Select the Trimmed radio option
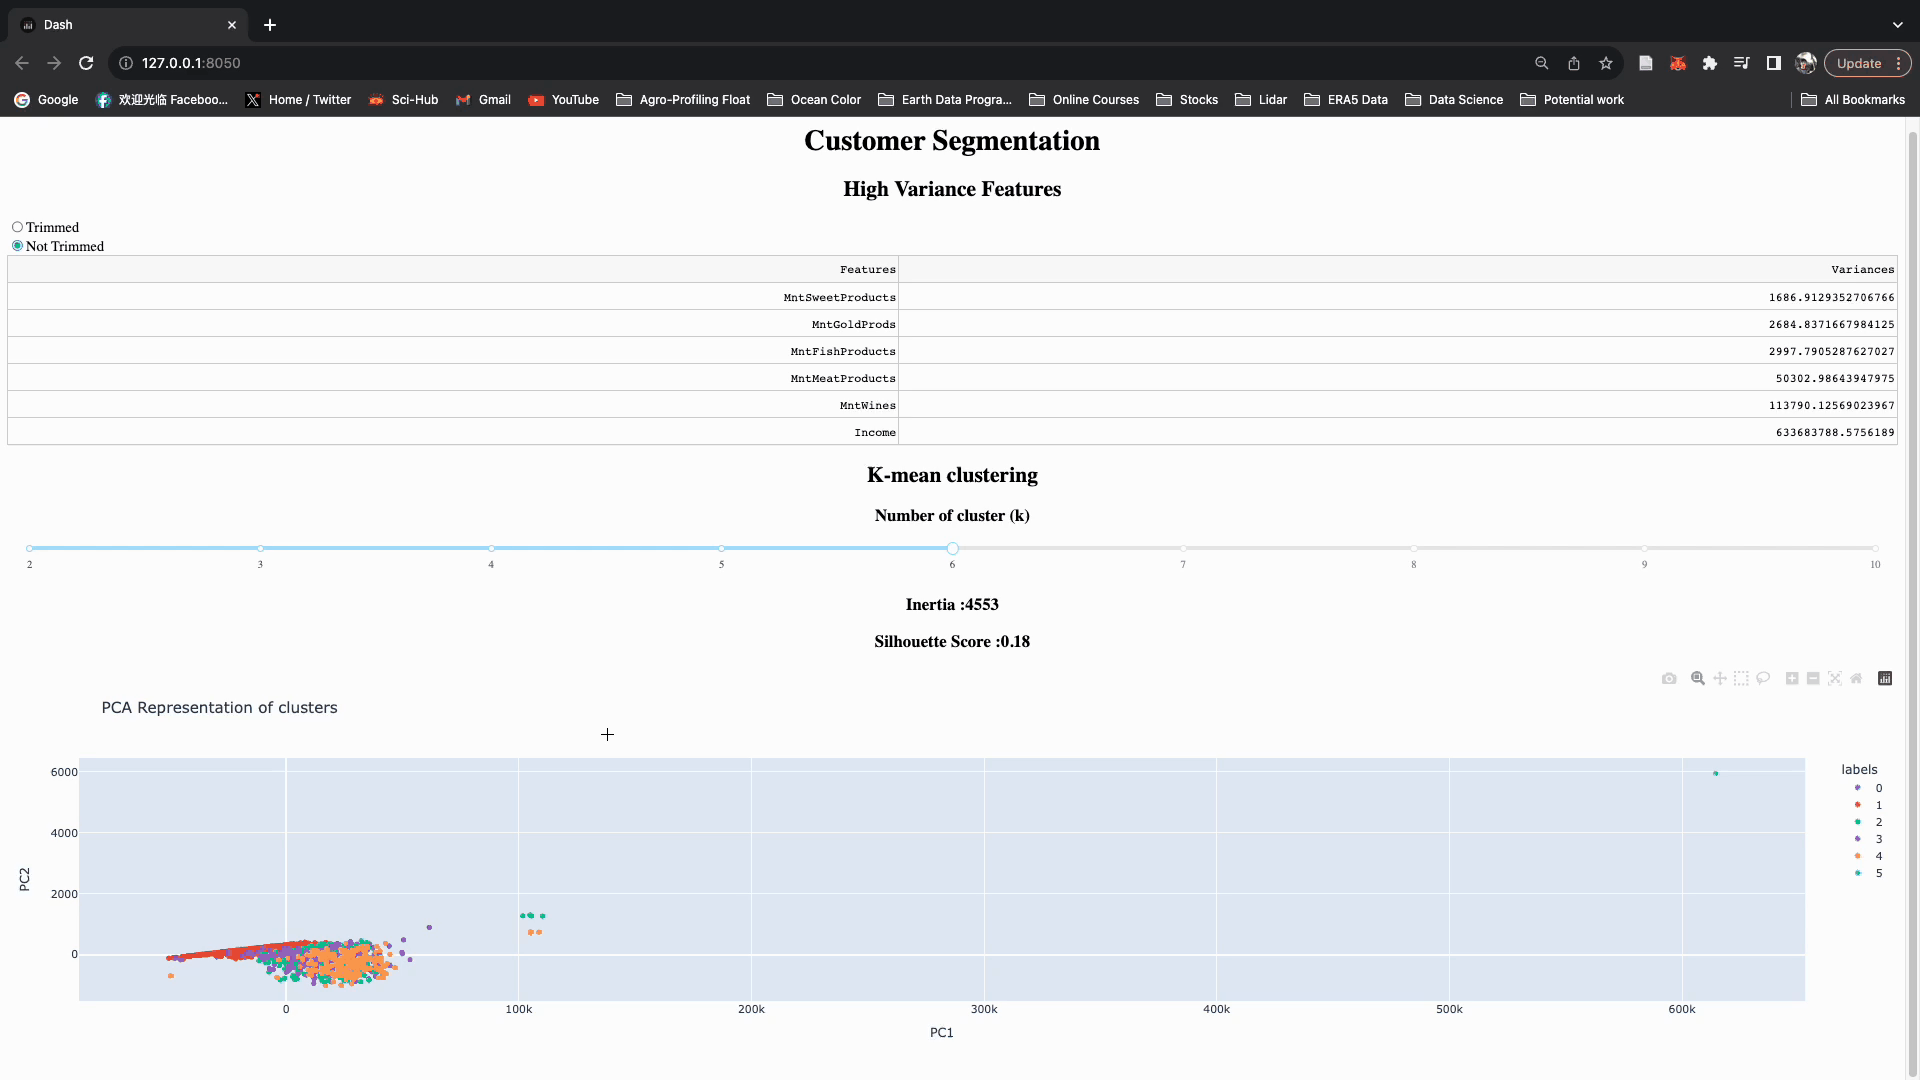Image resolution: width=1920 pixels, height=1080 pixels. click(17, 227)
